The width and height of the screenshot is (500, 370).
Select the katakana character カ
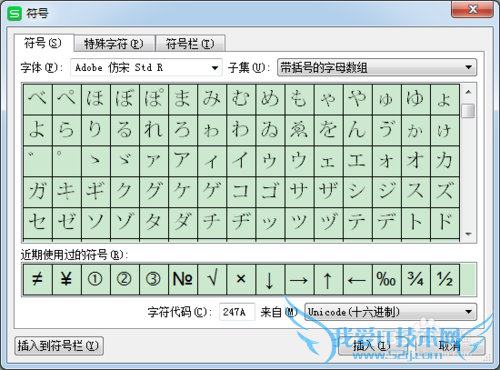click(445, 161)
